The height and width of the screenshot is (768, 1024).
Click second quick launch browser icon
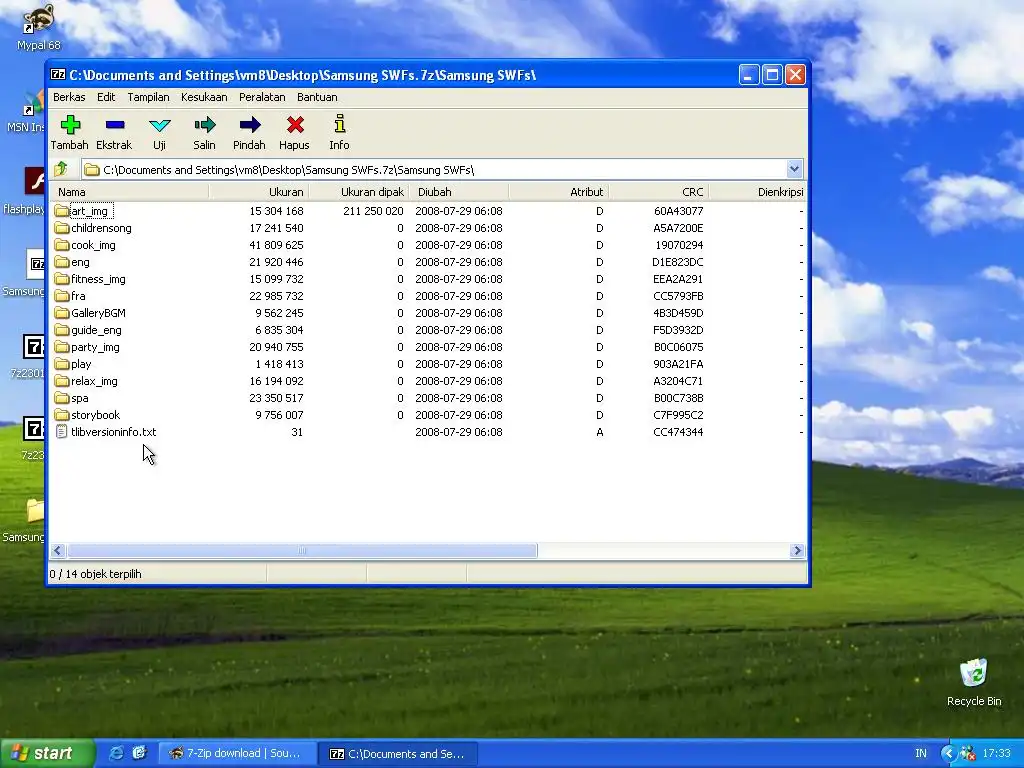(139, 753)
